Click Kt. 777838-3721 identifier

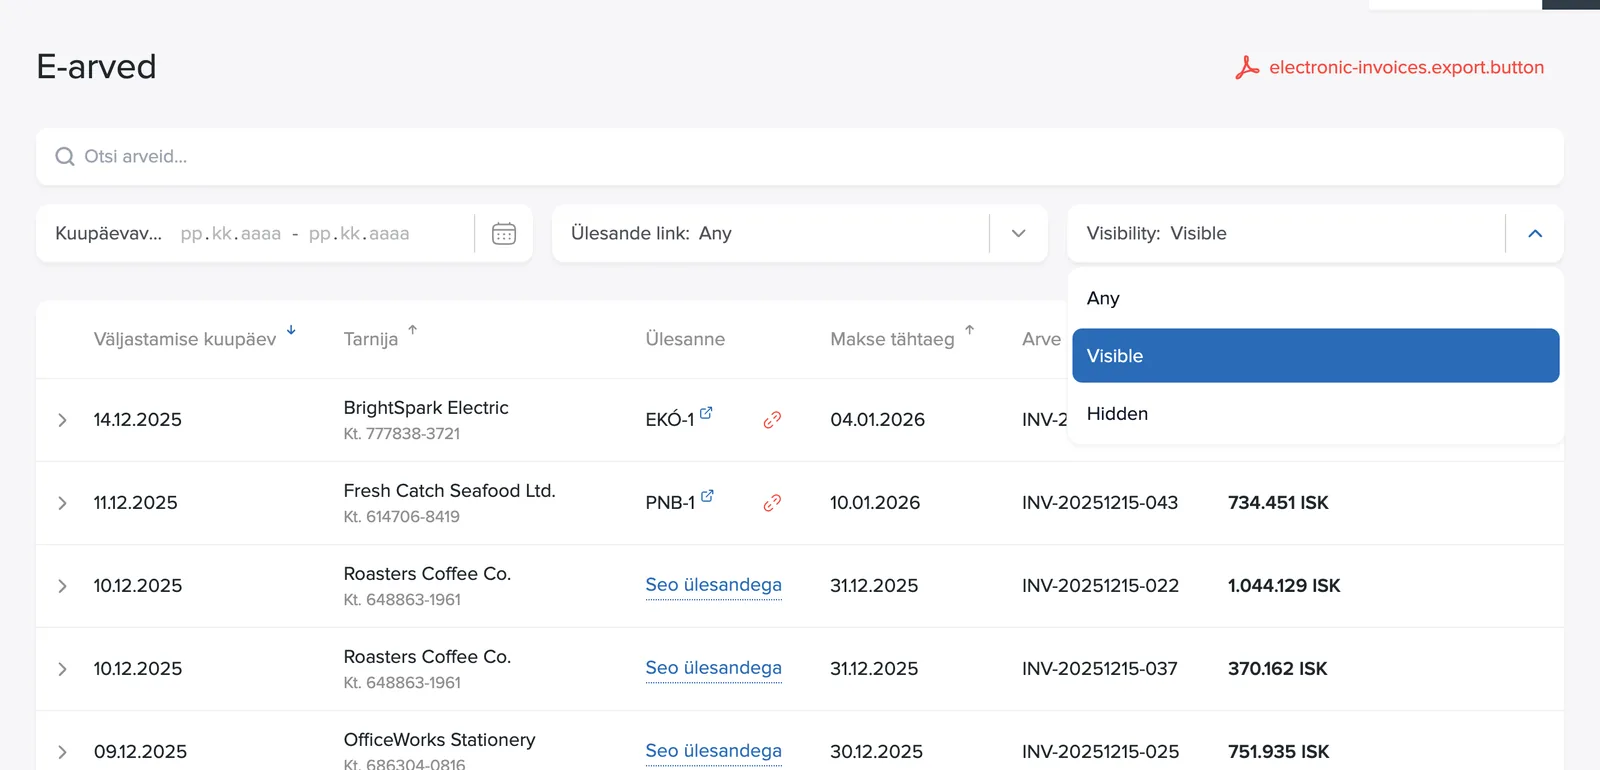coord(402,434)
